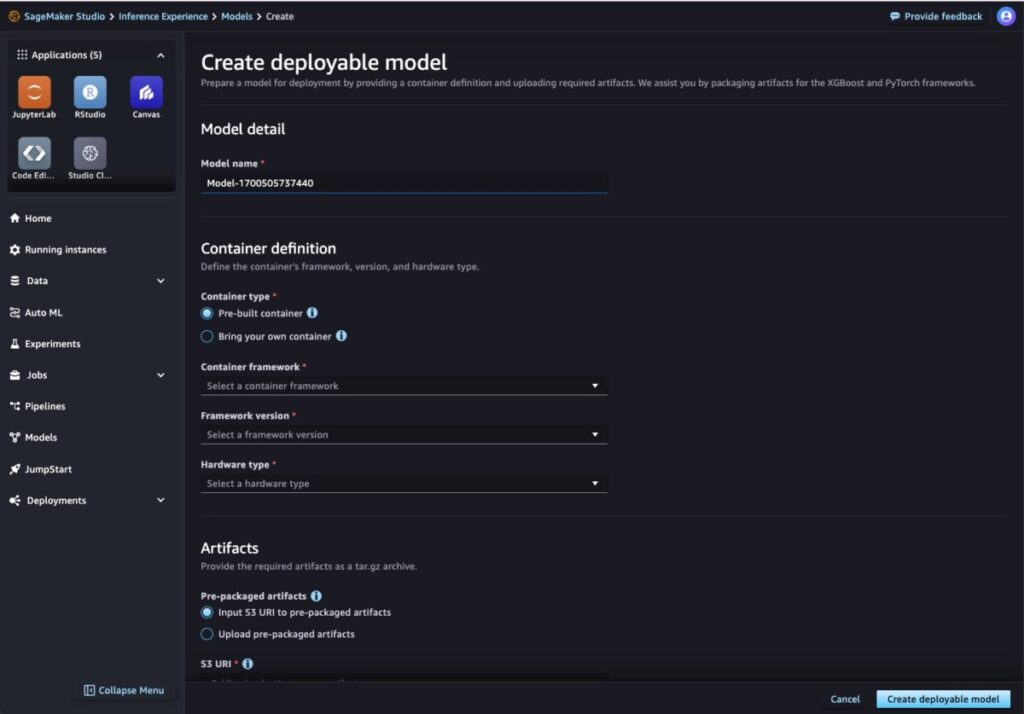Click the Home house icon in sidebar
Screen dimensions: 1024x714
(14, 218)
